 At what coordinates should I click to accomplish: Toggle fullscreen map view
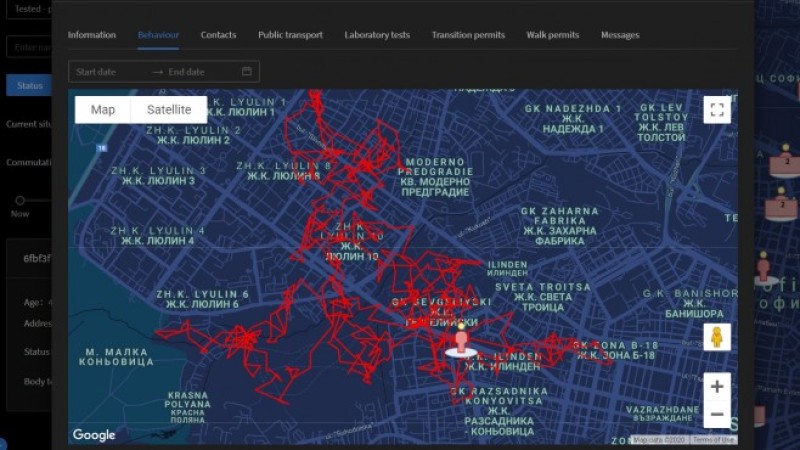click(717, 110)
